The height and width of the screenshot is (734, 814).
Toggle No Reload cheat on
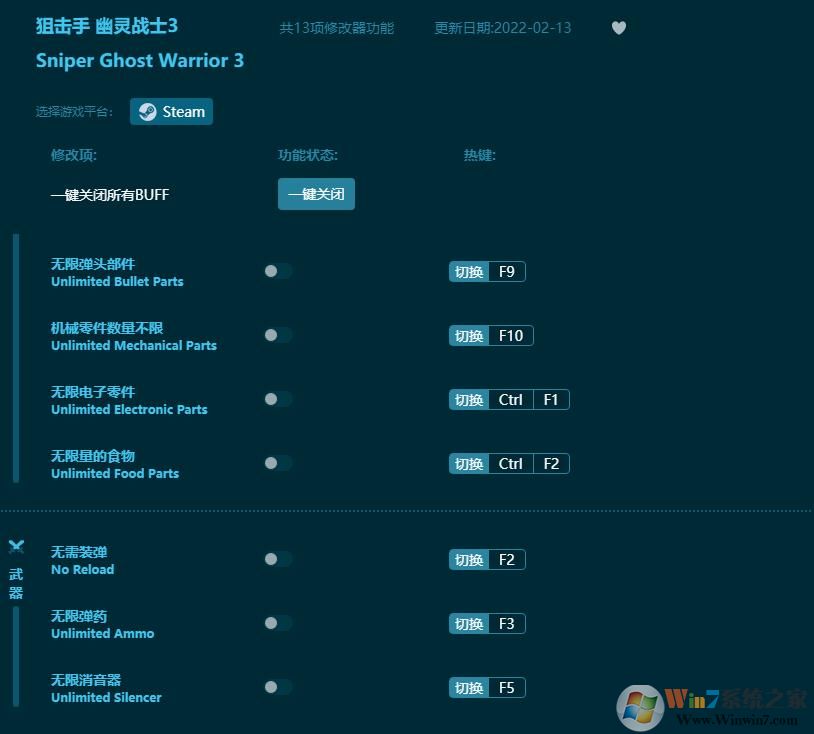277,559
